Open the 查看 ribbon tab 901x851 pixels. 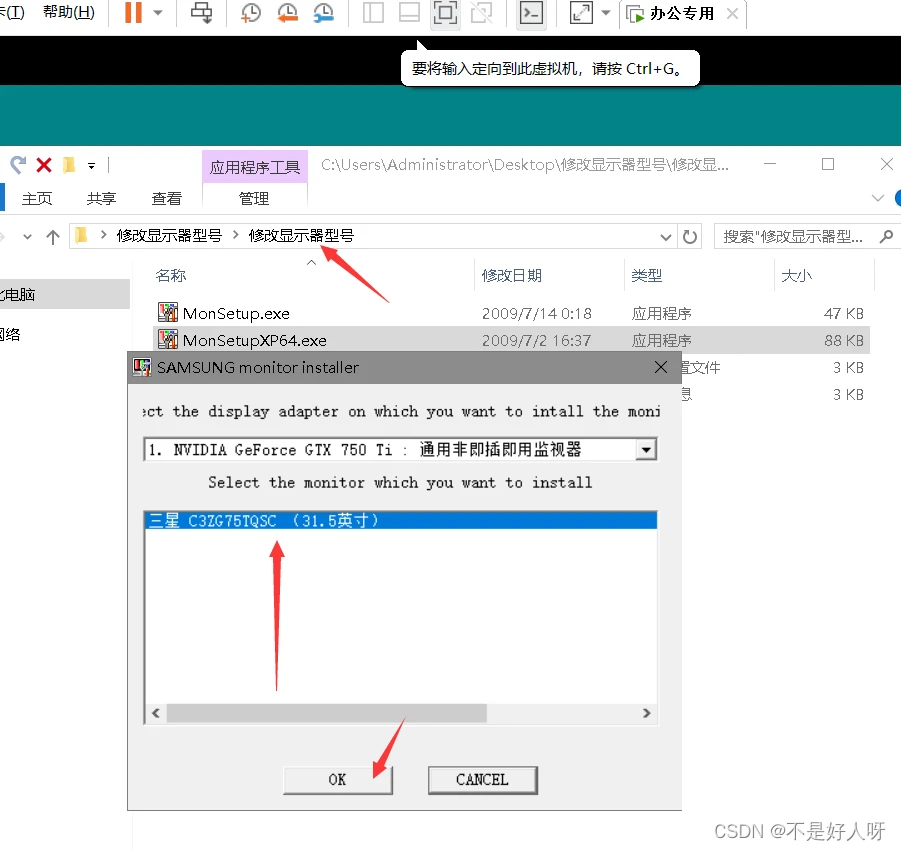167,198
